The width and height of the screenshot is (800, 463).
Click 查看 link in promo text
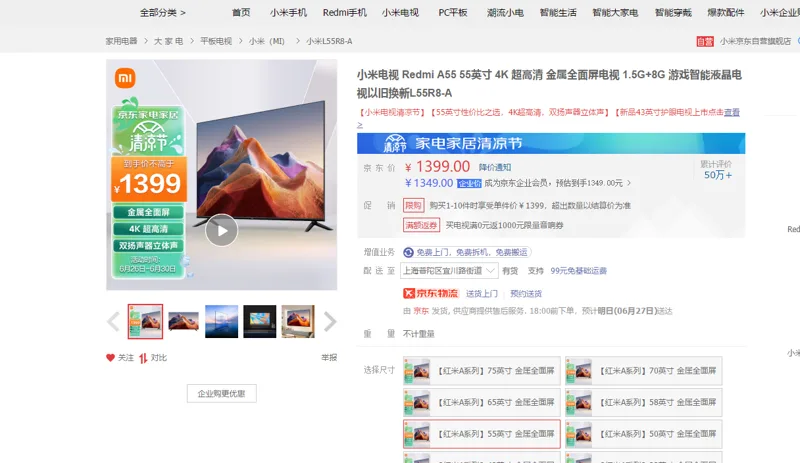coord(732,112)
